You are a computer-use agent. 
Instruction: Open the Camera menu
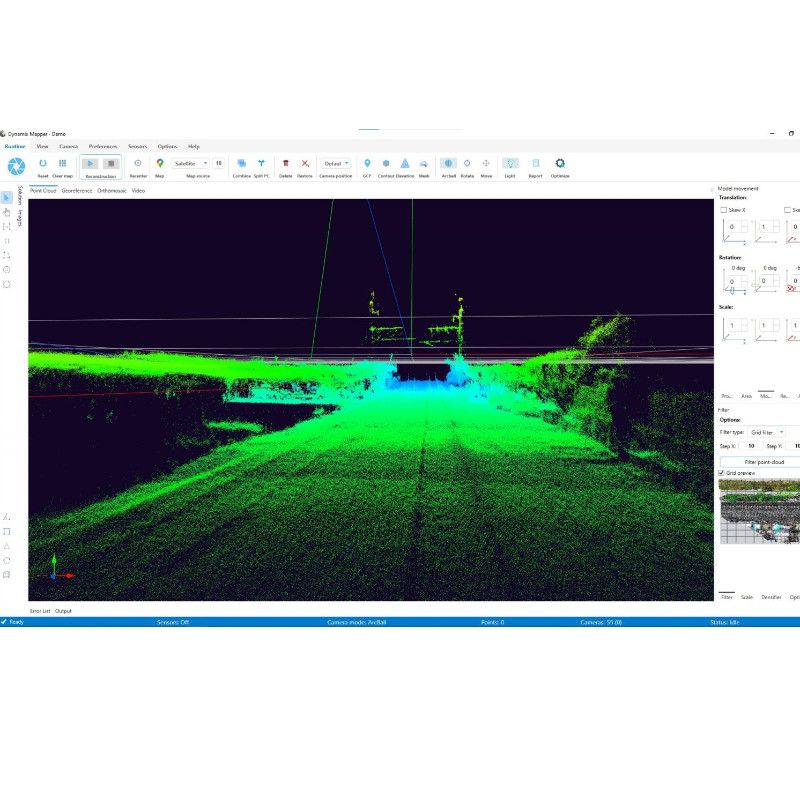point(68,146)
